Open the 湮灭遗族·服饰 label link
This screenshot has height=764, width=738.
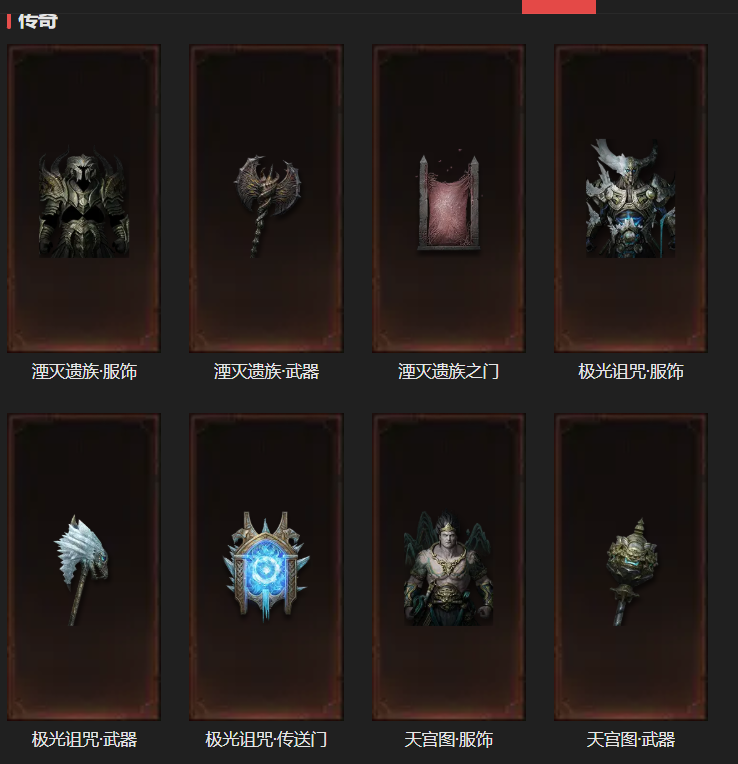point(84,372)
